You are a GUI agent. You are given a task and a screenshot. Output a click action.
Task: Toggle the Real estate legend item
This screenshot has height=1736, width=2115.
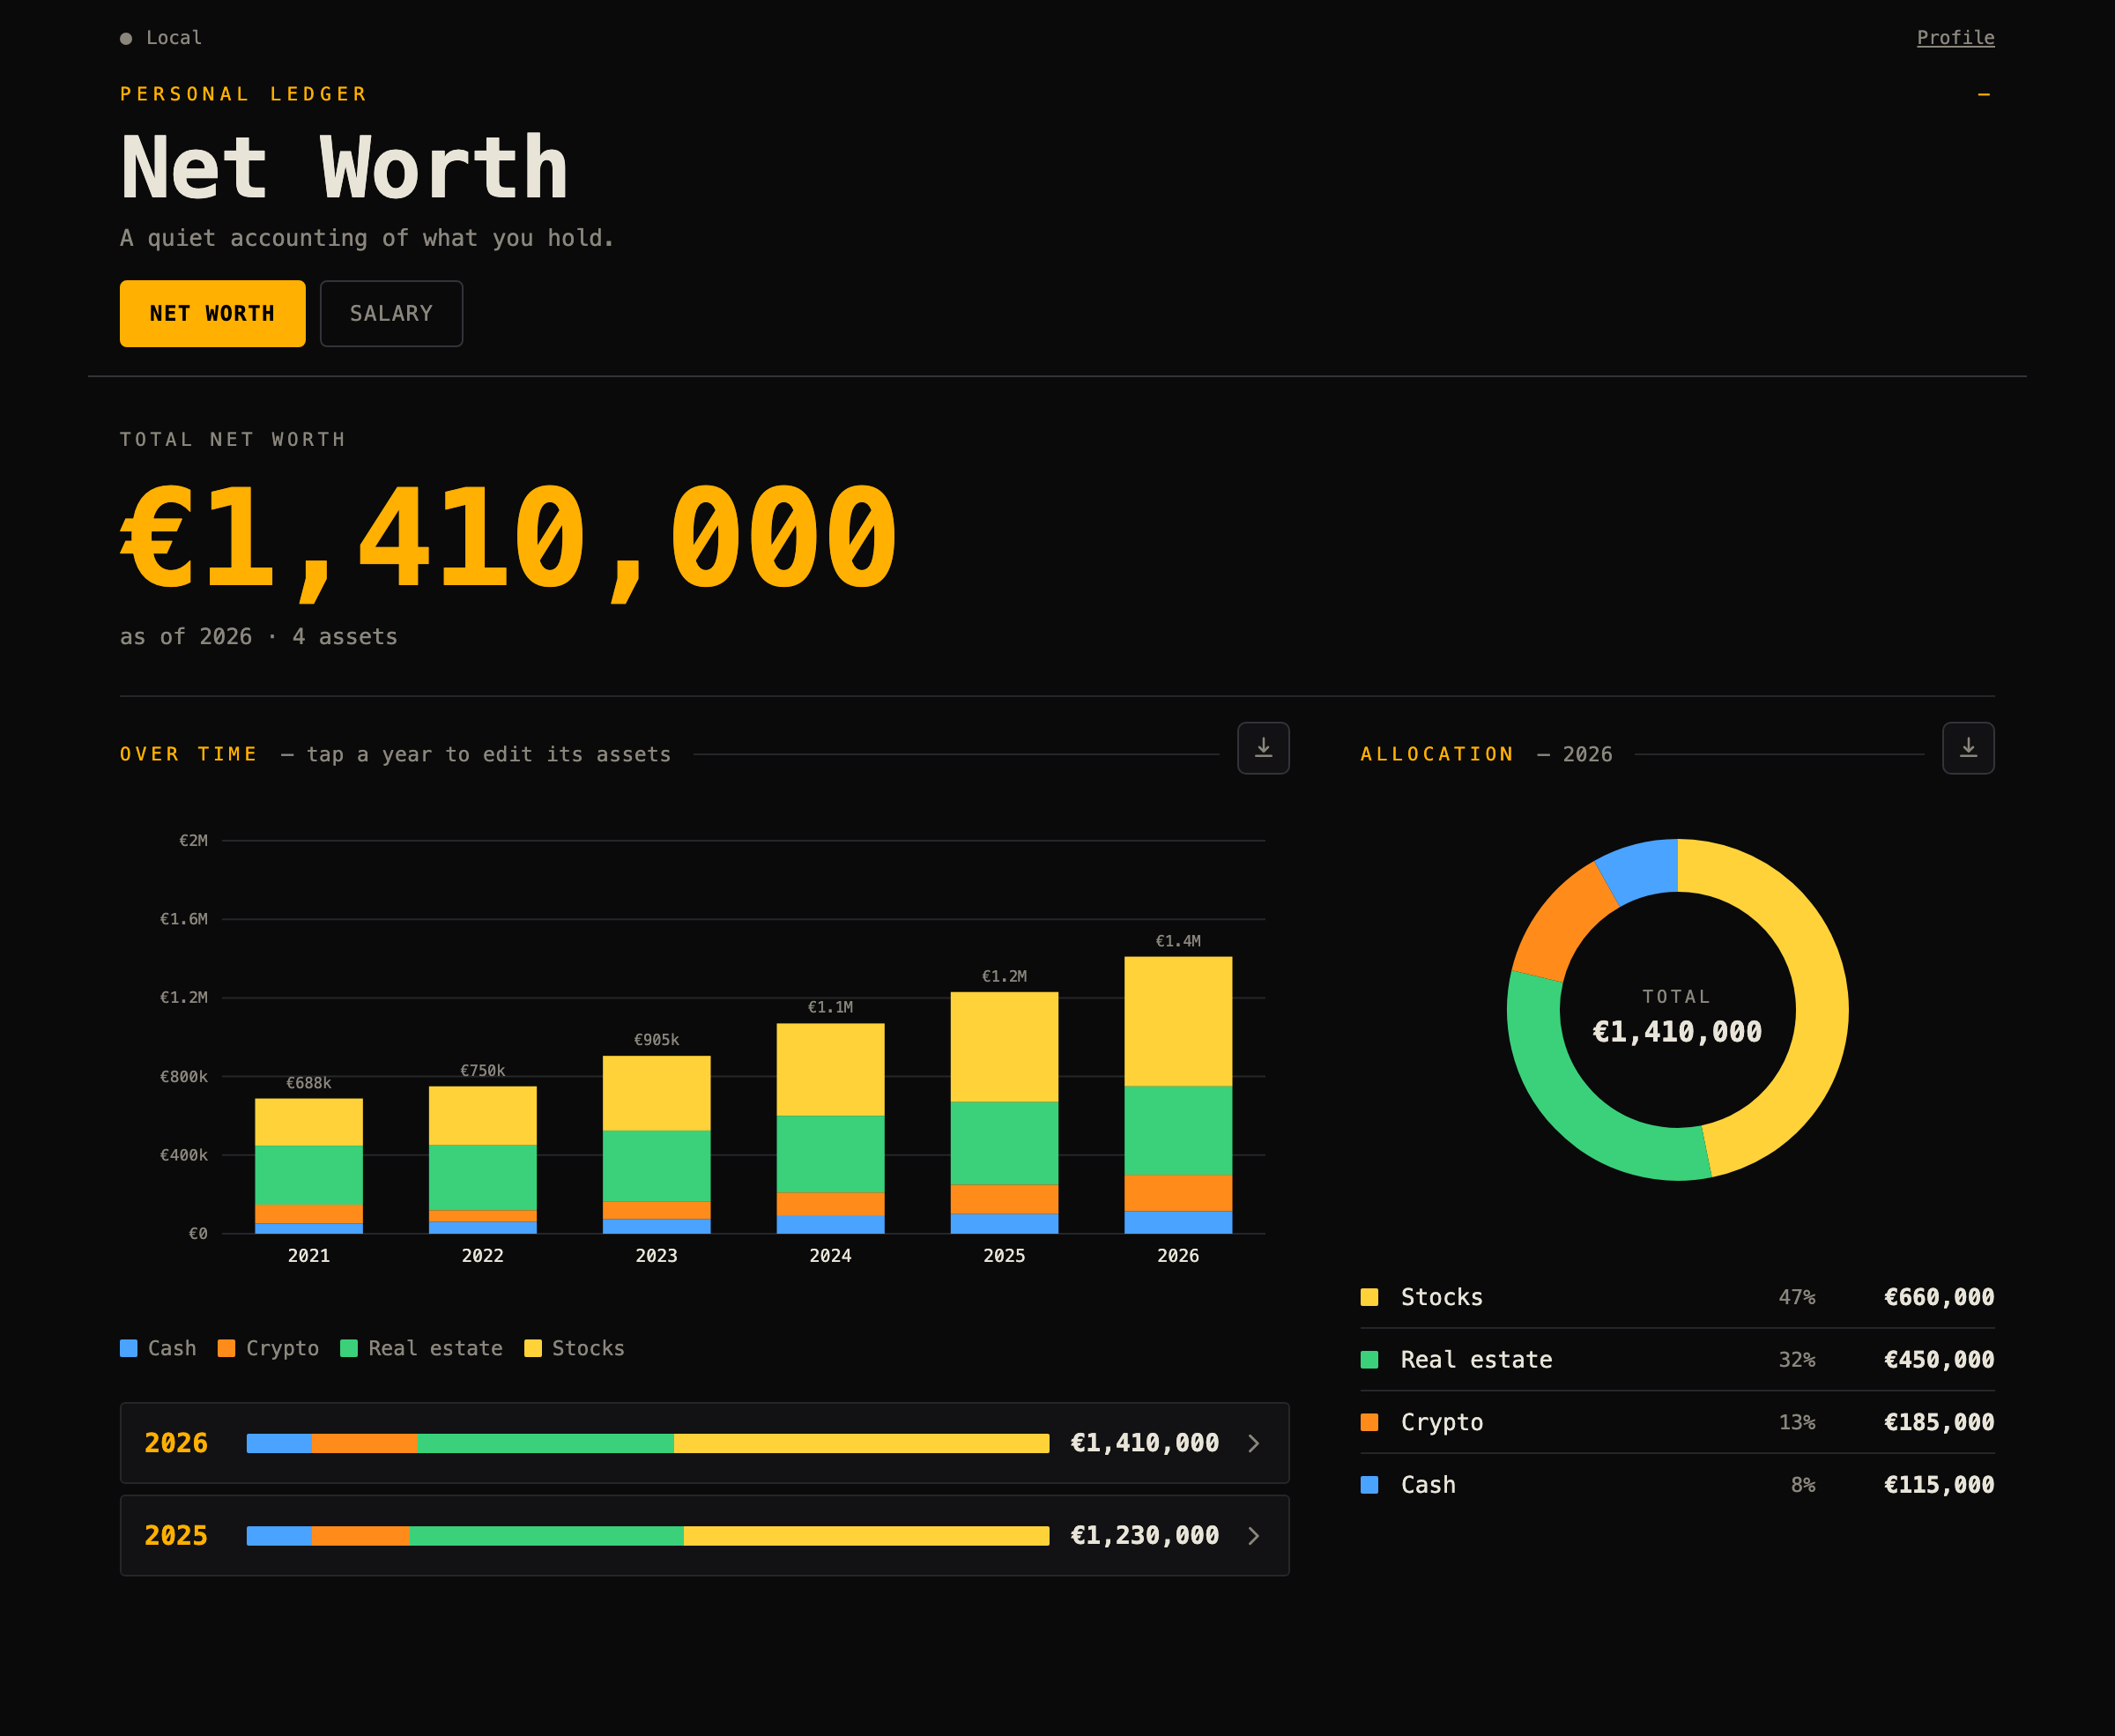tap(422, 1348)
